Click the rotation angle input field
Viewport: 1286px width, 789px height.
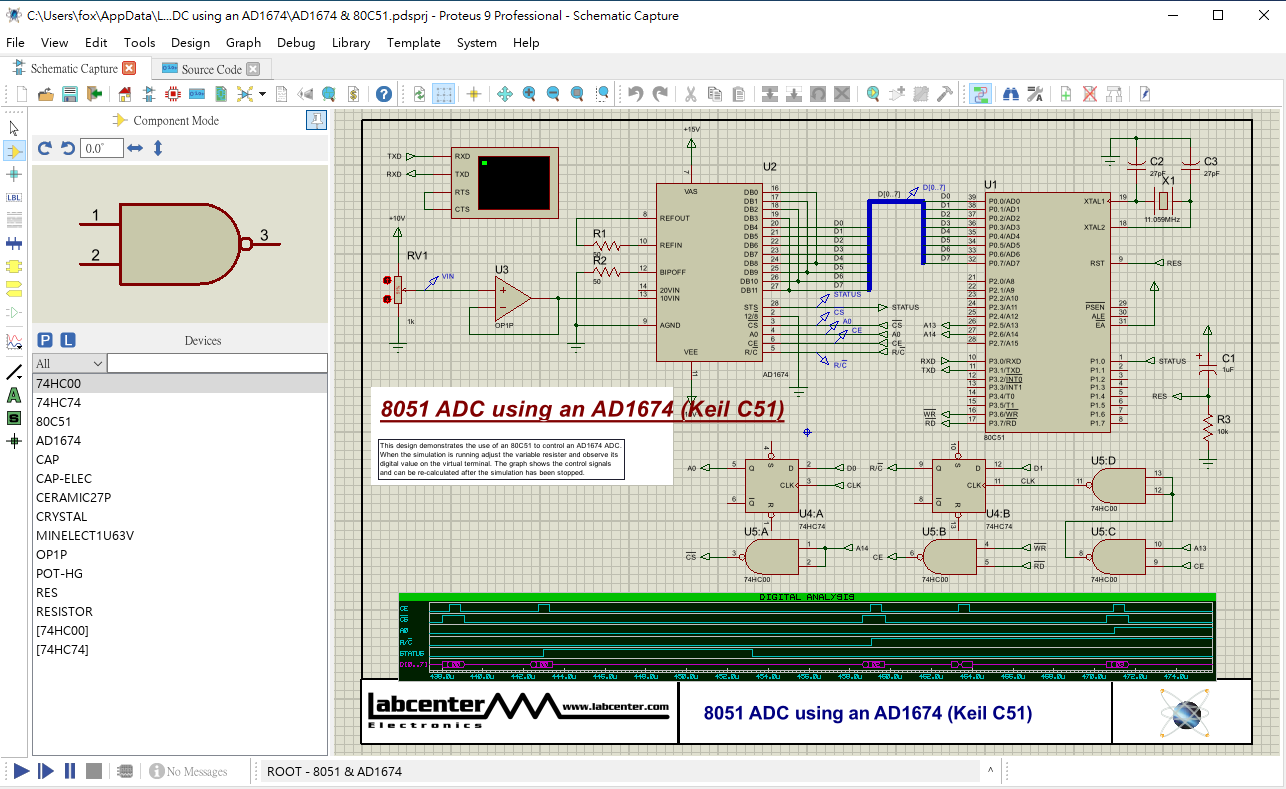tap(102, 148)
